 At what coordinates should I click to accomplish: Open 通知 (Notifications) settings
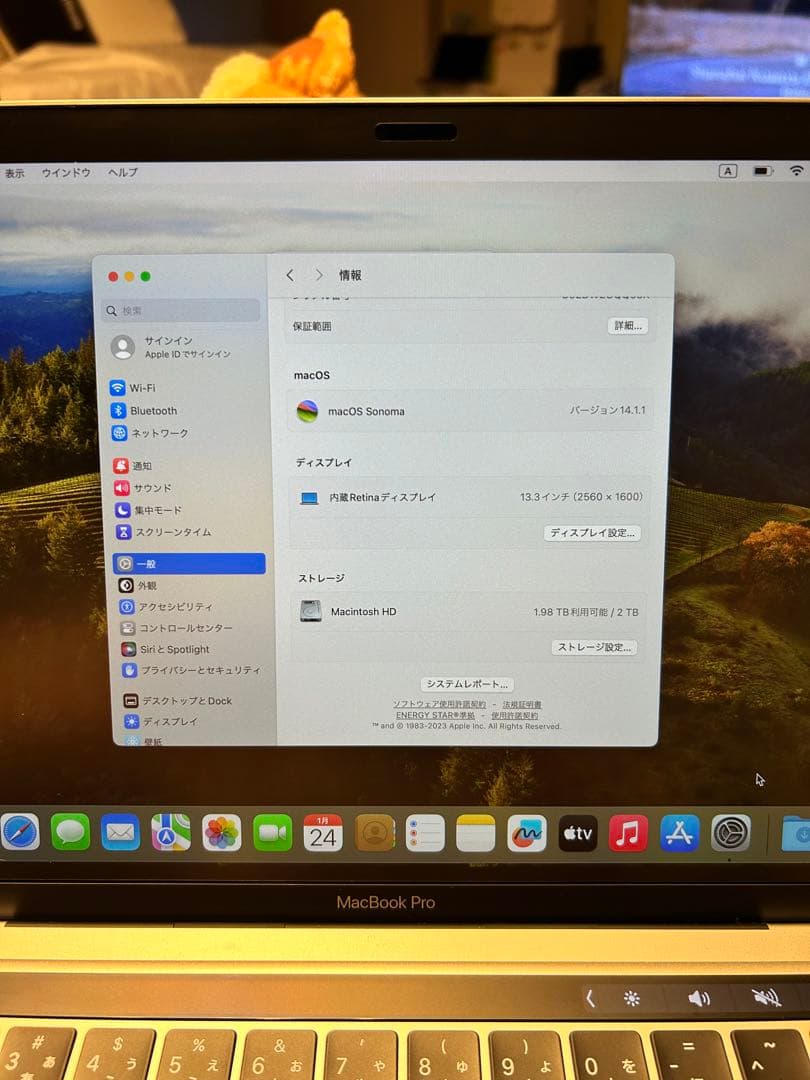pyautogui.click(x=145, y=465)
